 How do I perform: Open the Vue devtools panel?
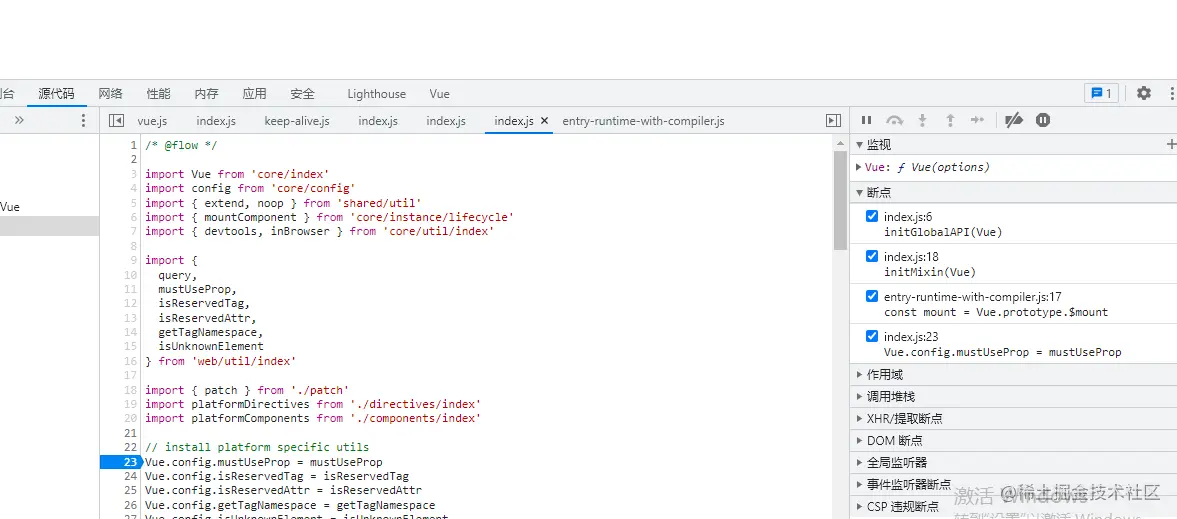(440, 94)
